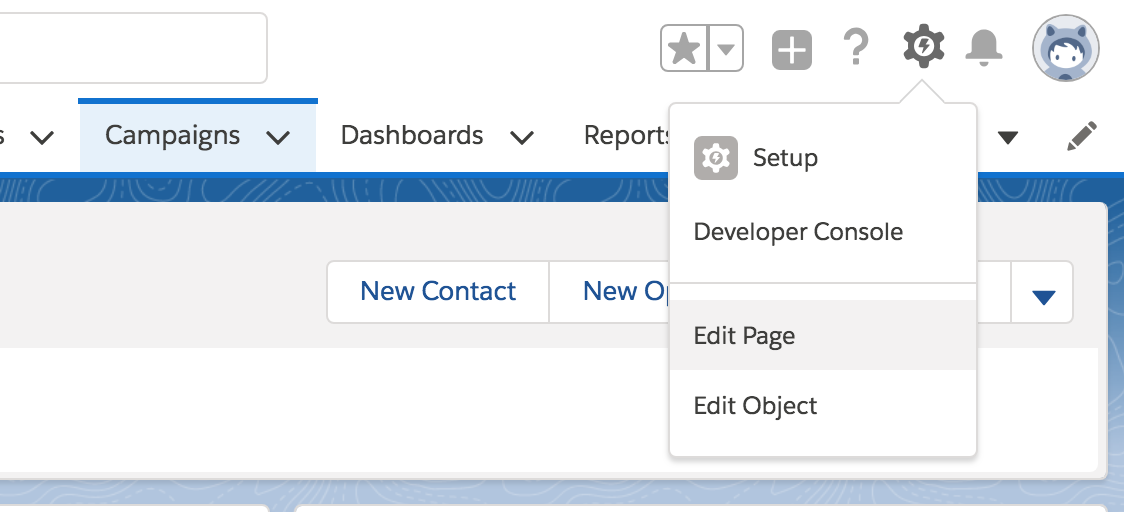Choose Edit Page in the menu
The image size is (1124, 512).
click(744, 336)
